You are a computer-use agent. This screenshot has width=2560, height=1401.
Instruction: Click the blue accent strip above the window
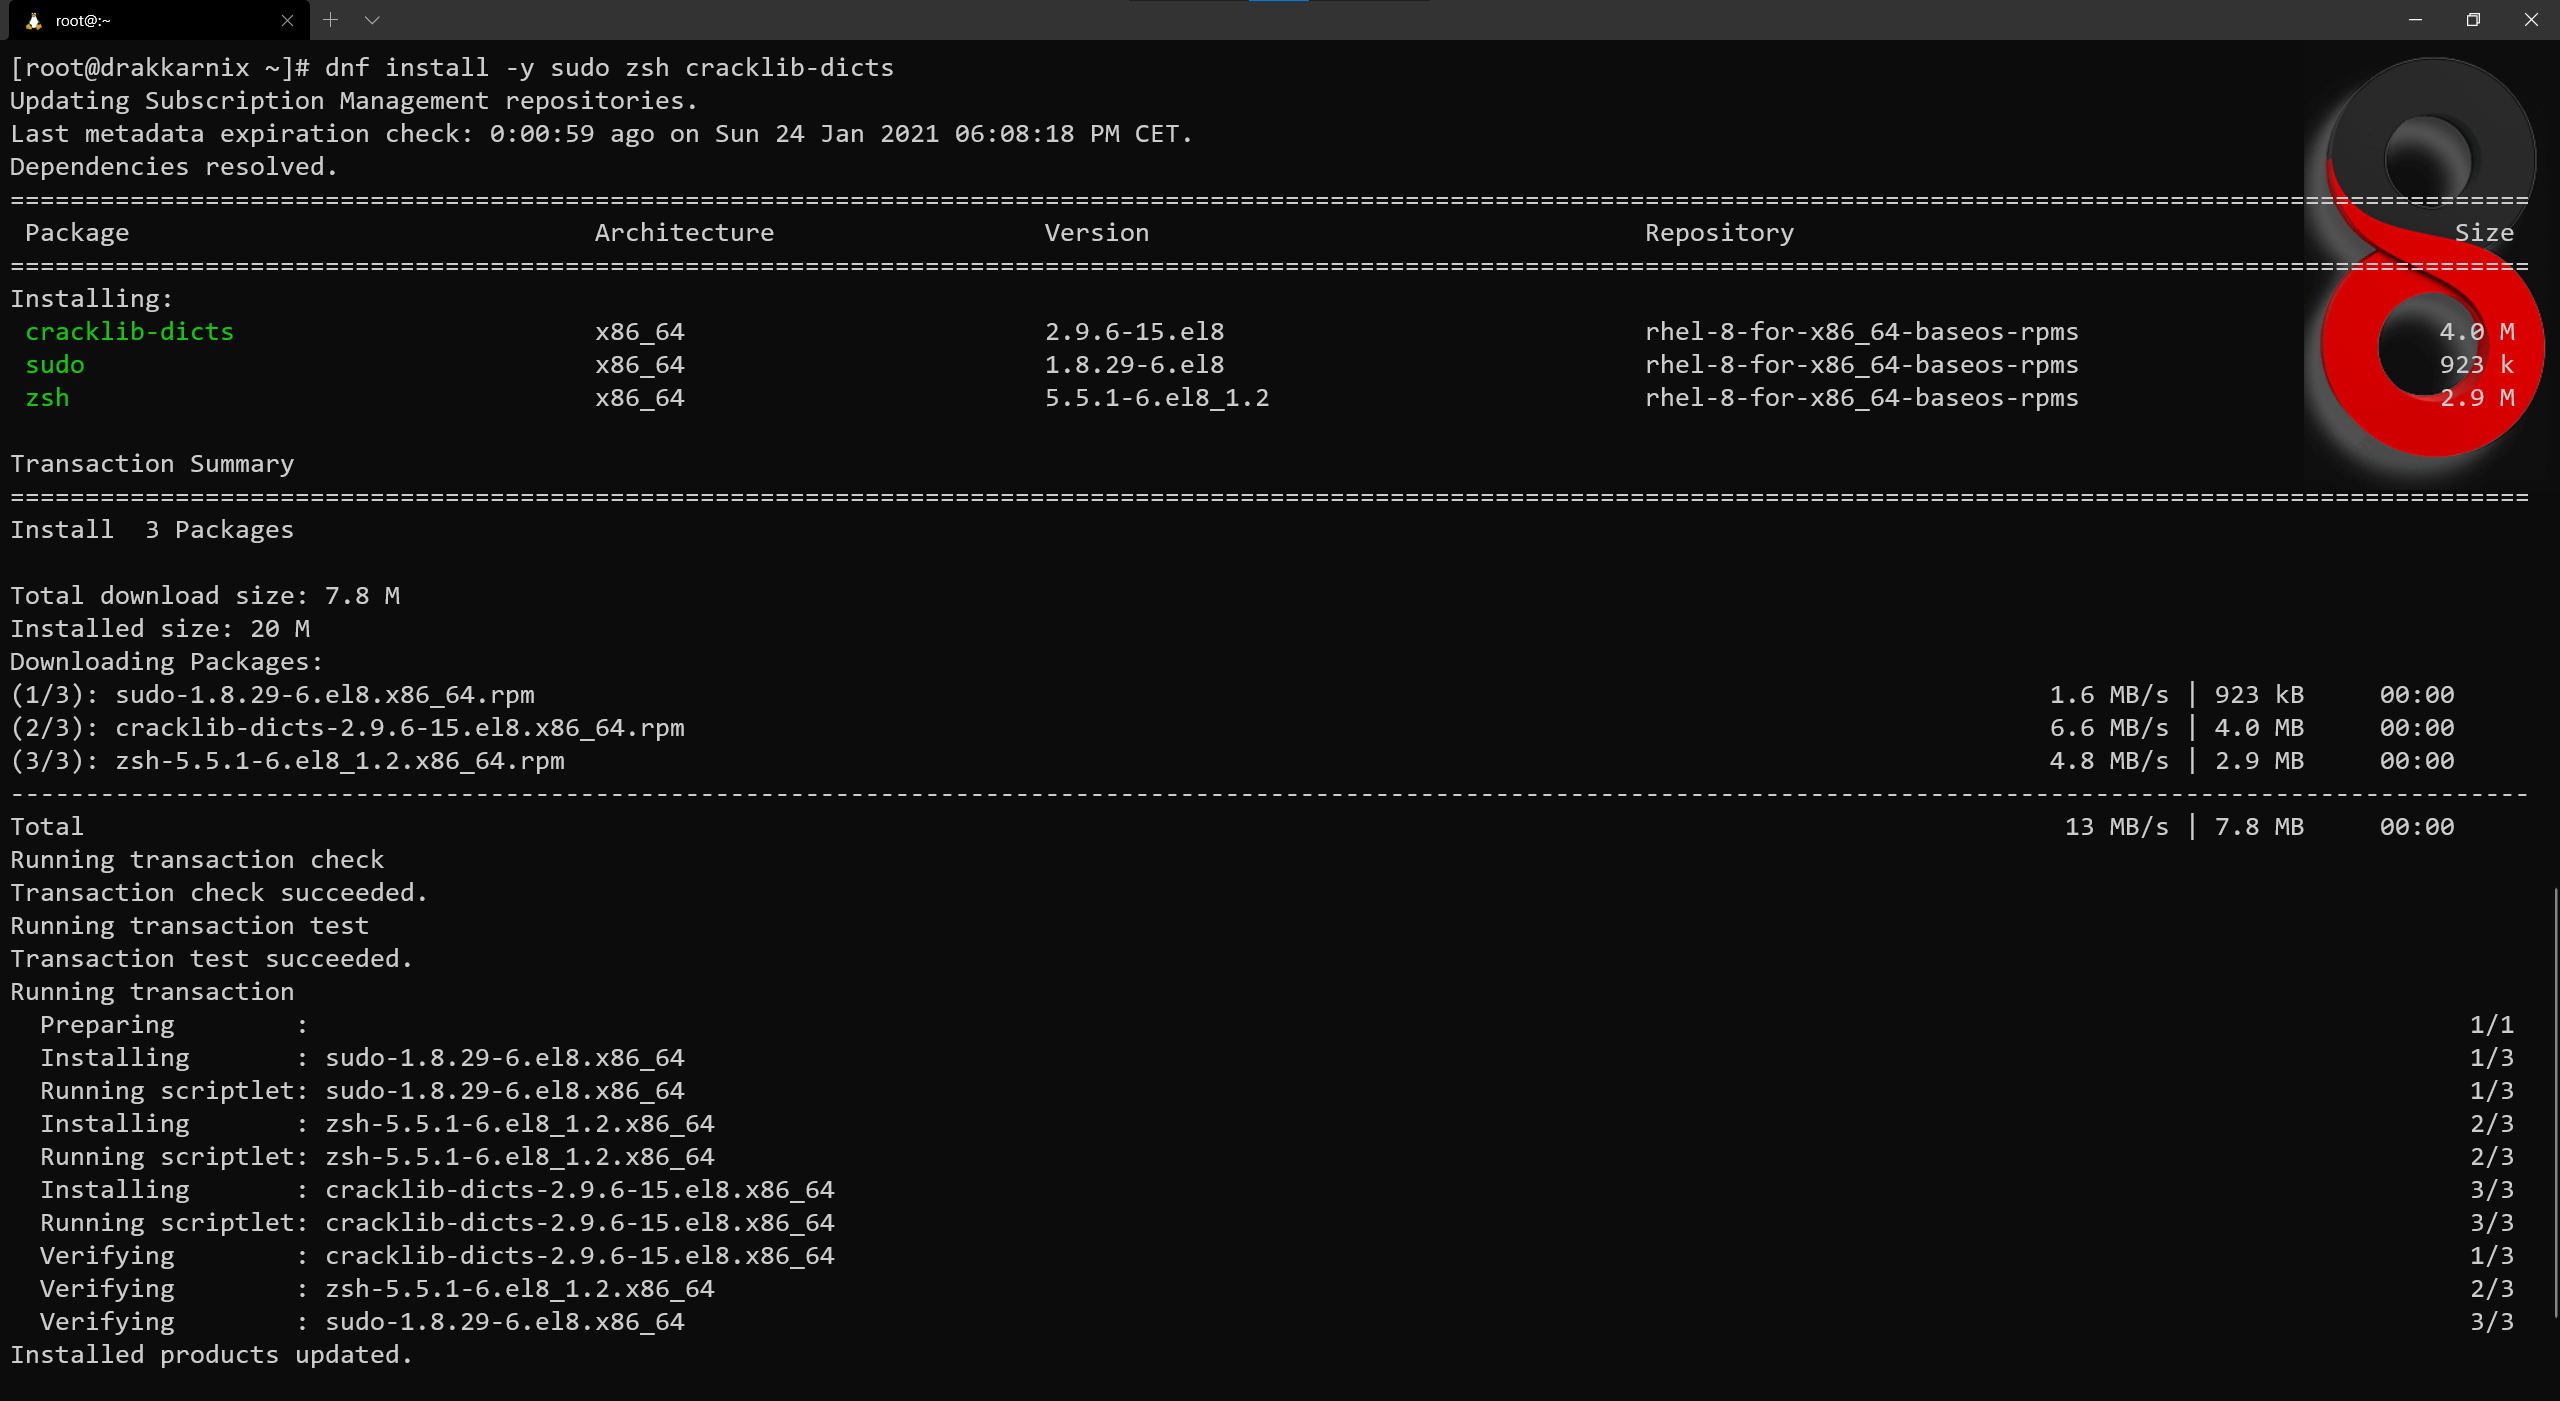[x=1277, y=3]
